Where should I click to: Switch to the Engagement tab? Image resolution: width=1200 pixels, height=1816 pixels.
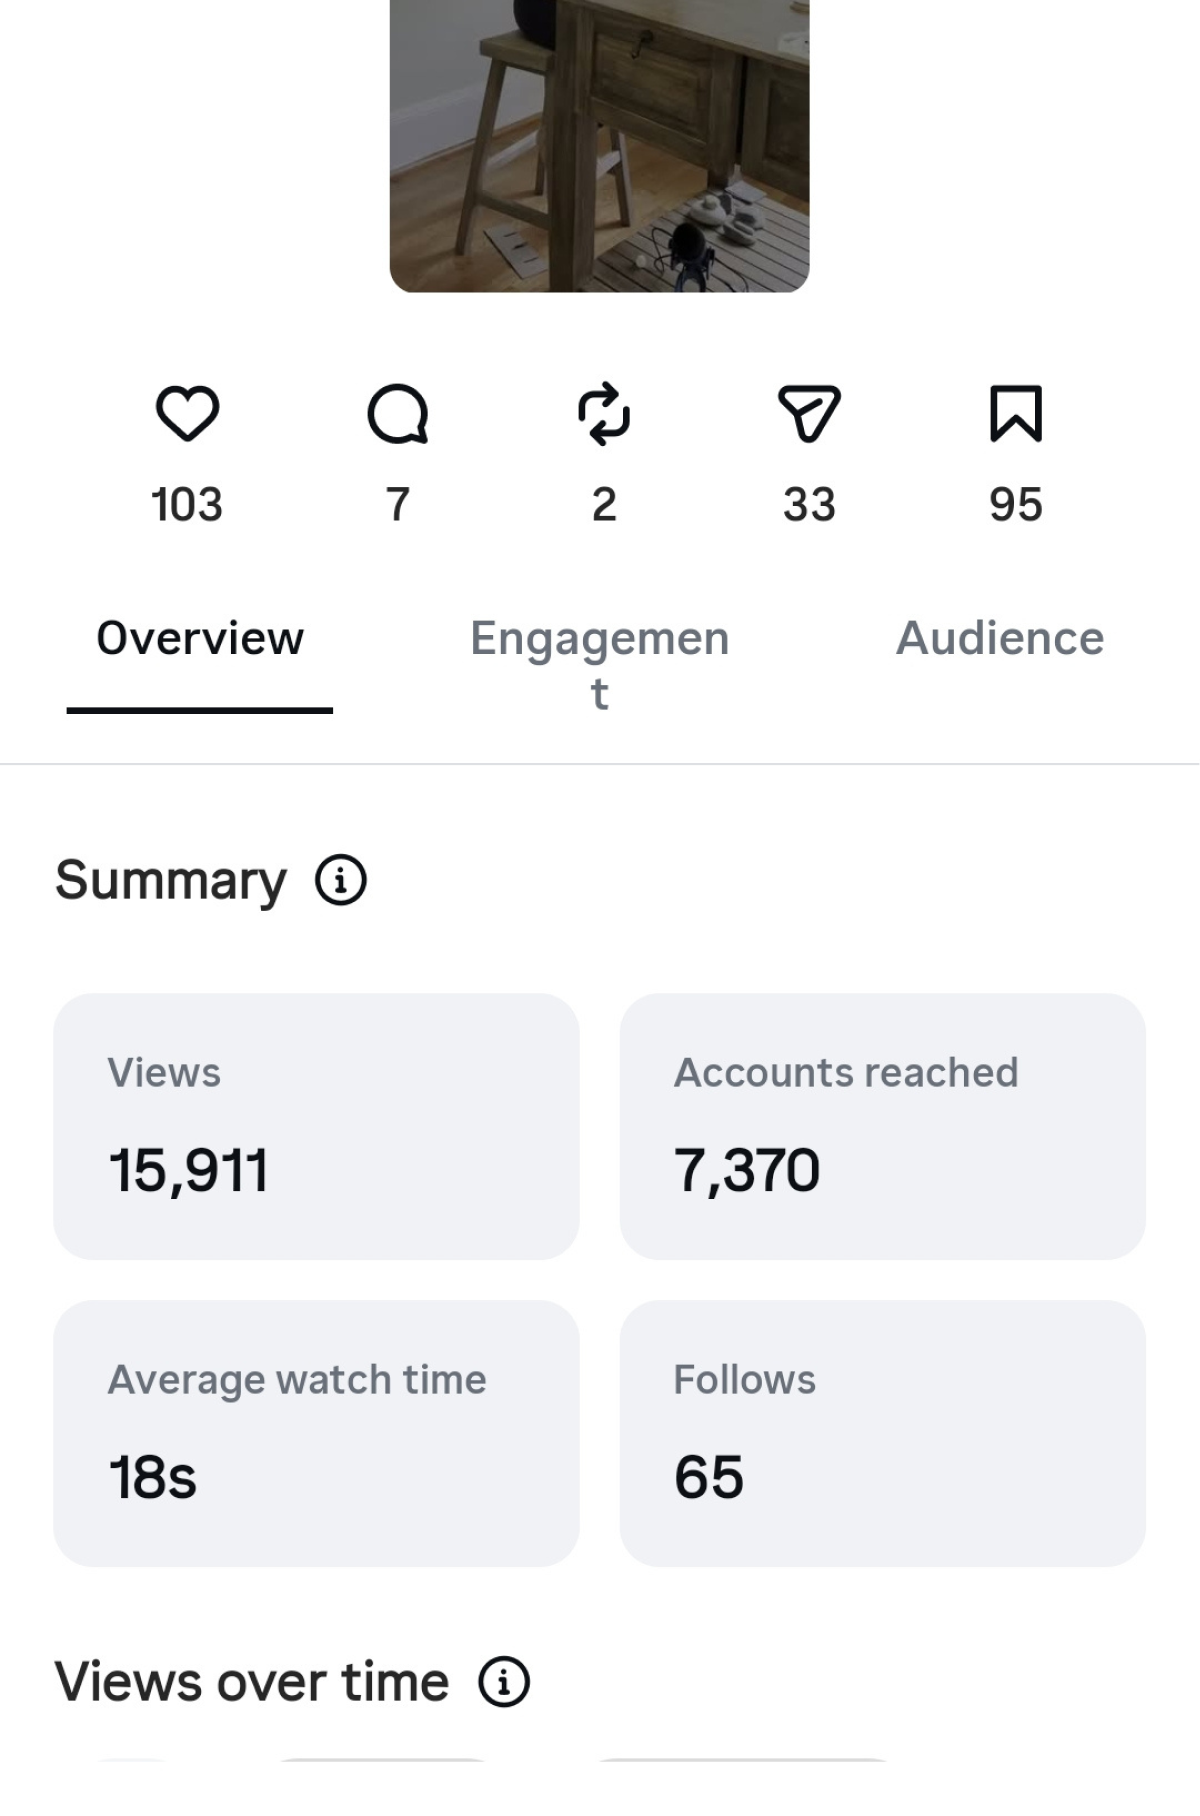click(x=600, y=664)
